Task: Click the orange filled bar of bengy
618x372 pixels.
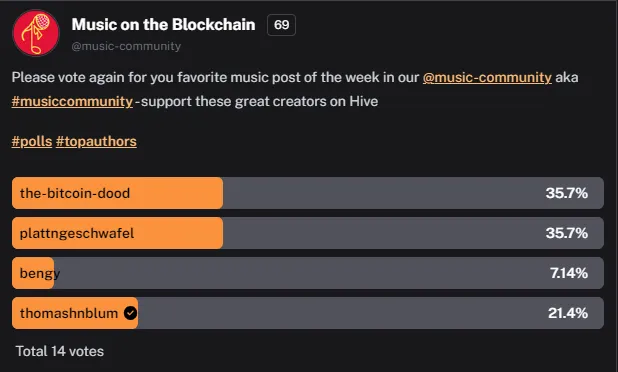Action: tap(33, 273)
